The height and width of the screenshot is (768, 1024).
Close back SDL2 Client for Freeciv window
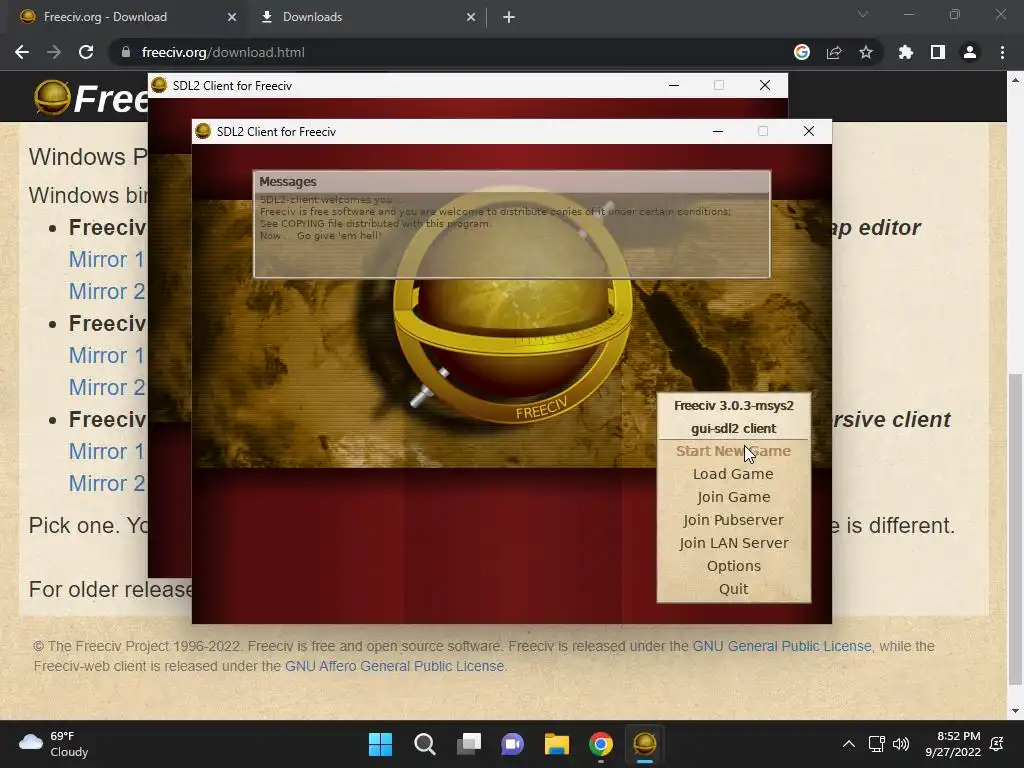tap(765, 86)
